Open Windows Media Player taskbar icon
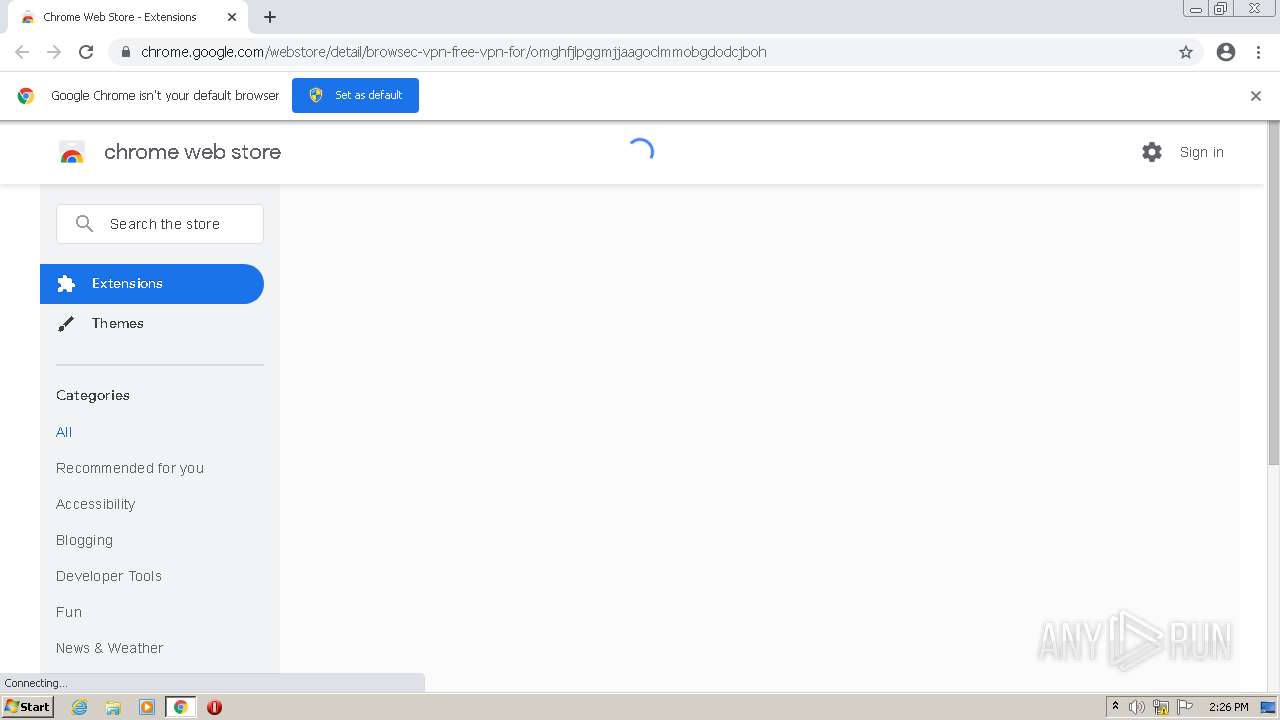The image size is (1280, 720). click(147, 707)
